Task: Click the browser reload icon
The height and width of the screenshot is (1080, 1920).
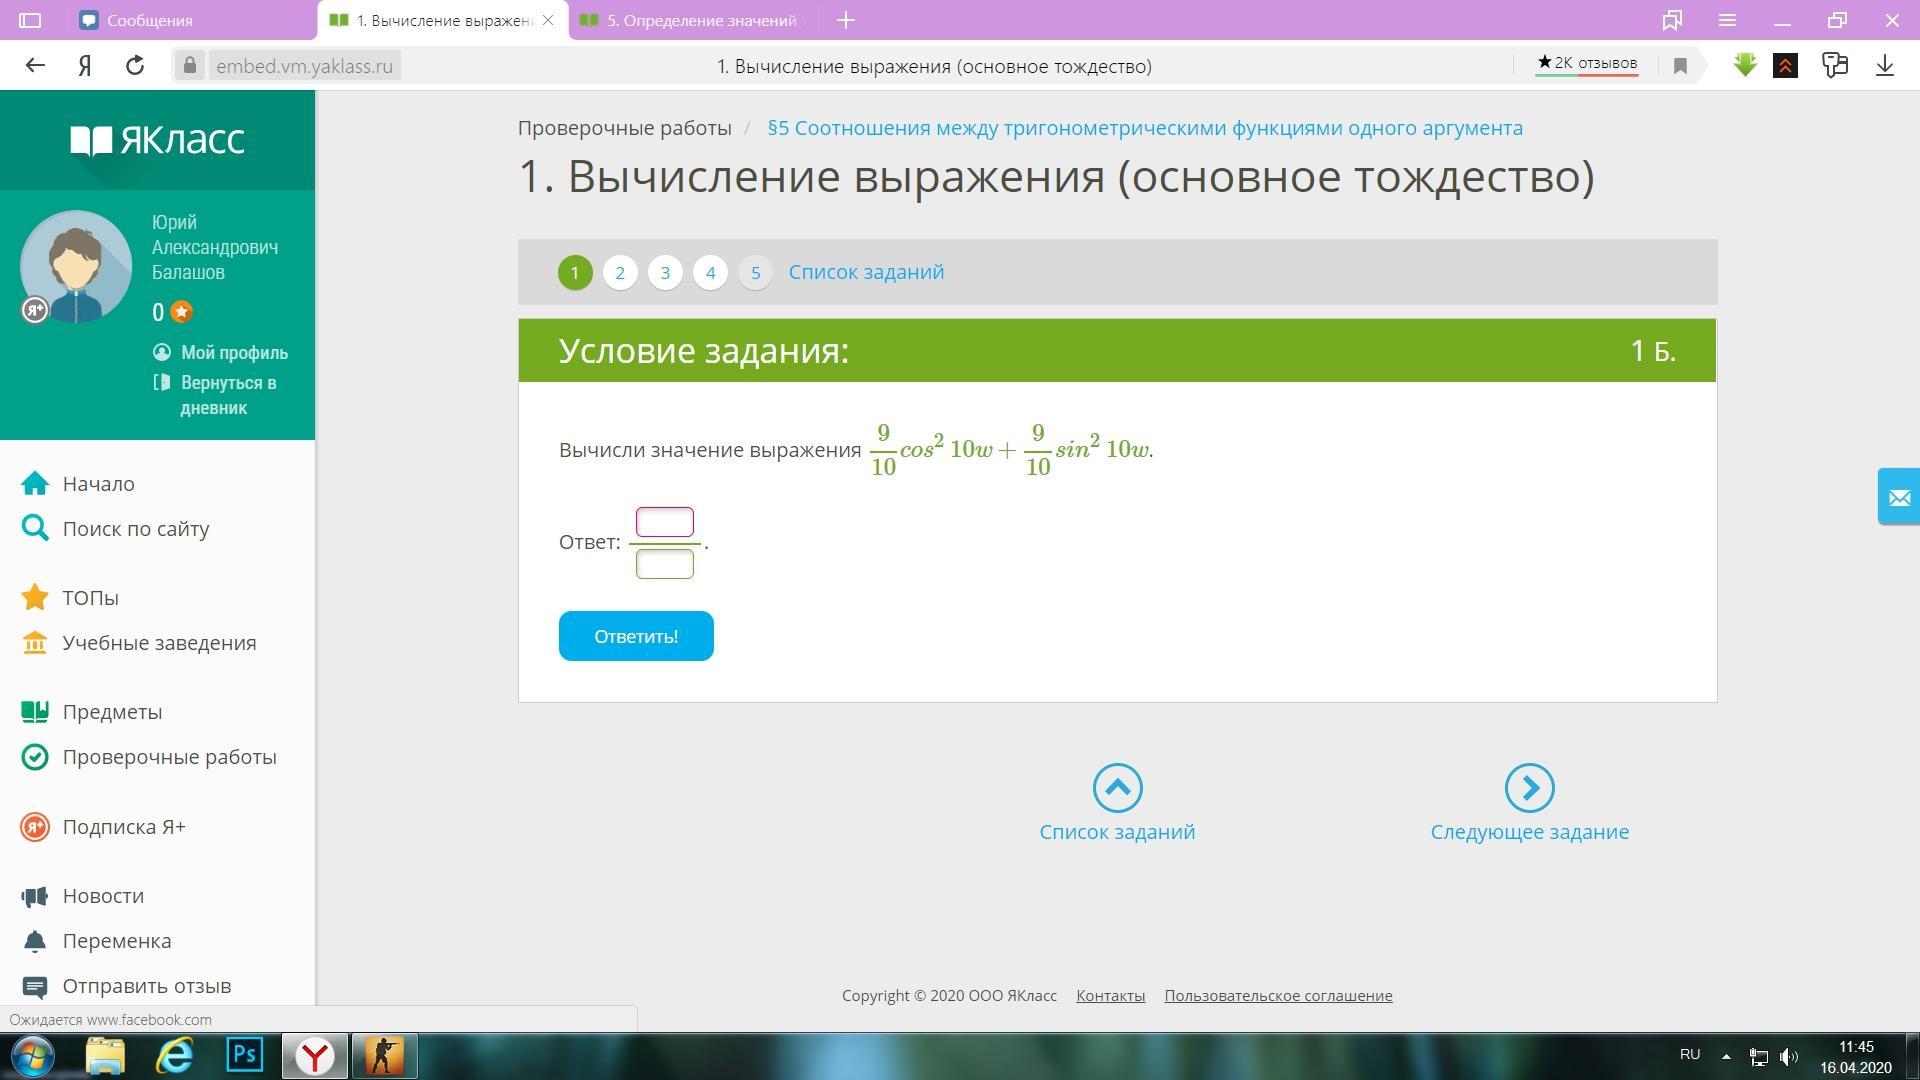Action: pos(135,66)
